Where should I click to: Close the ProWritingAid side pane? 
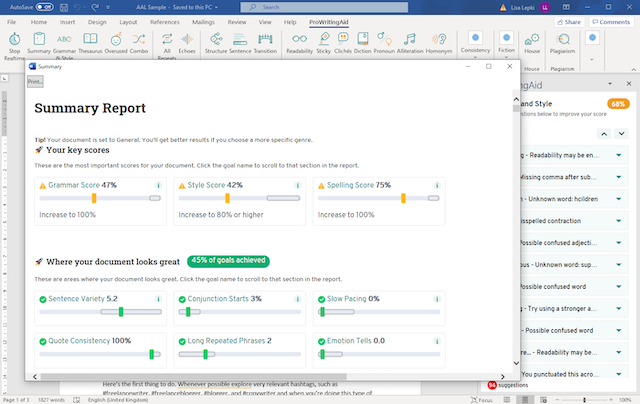coord(629,84)
